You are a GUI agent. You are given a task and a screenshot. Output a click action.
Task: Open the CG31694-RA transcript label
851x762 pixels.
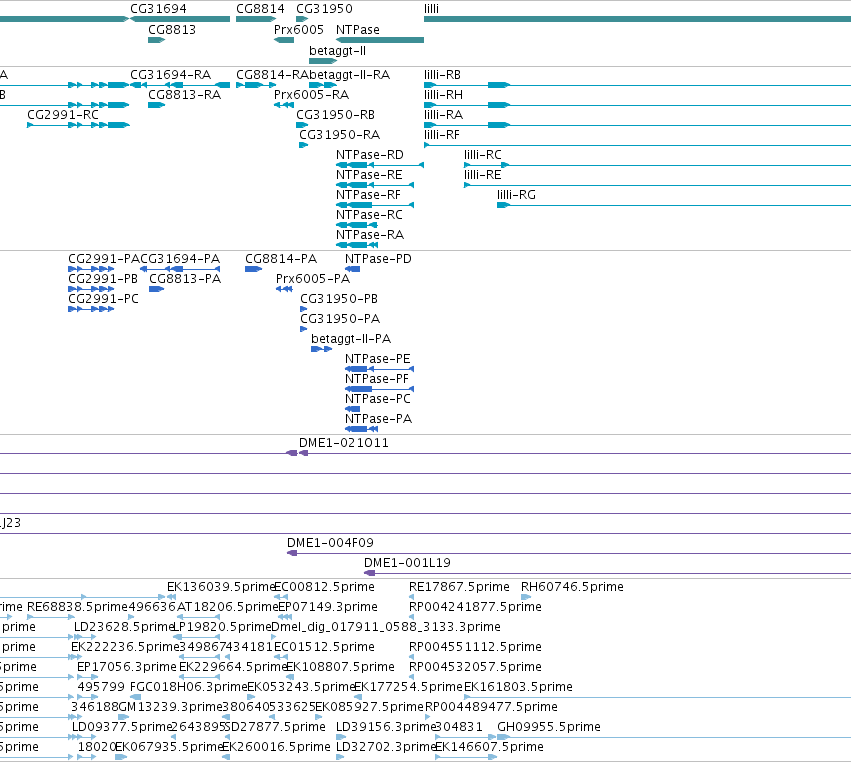[x=170, y=75]
